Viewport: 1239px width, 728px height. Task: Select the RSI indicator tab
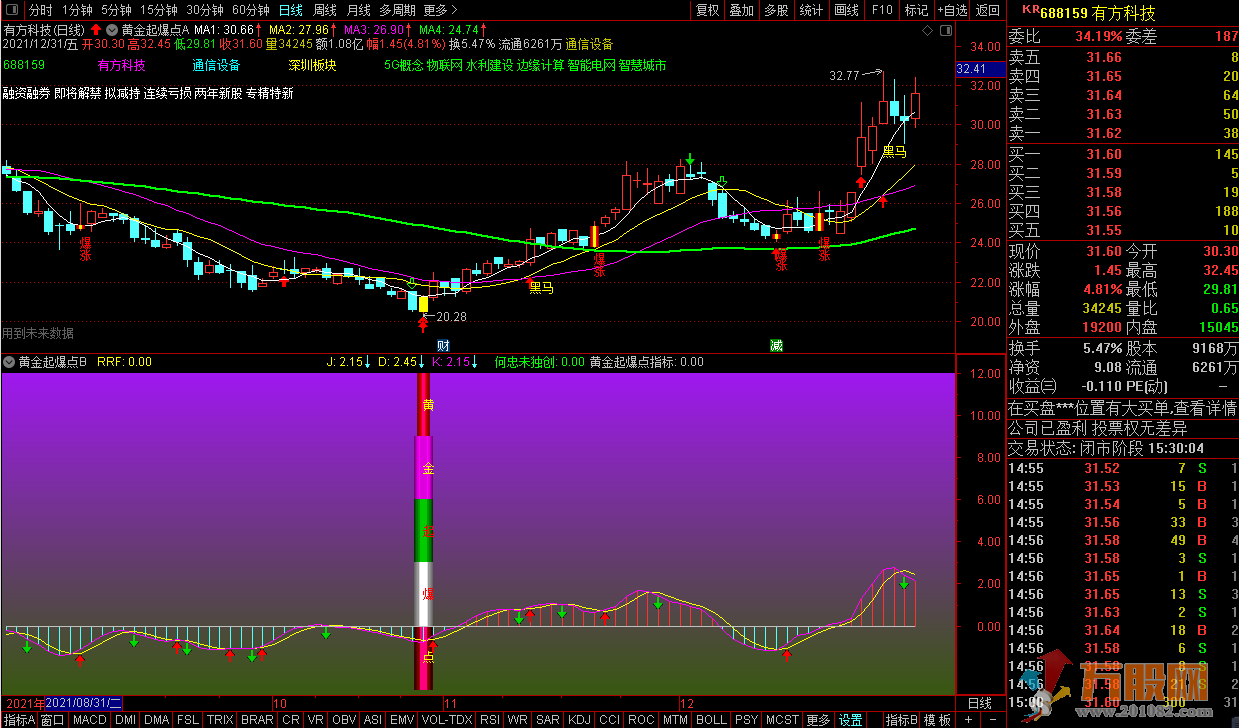[490, 720]
